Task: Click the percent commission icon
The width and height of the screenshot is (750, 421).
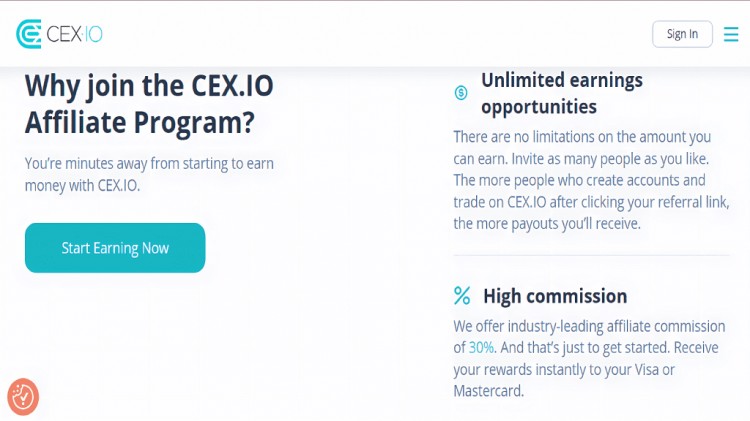Action: point(462,296)
